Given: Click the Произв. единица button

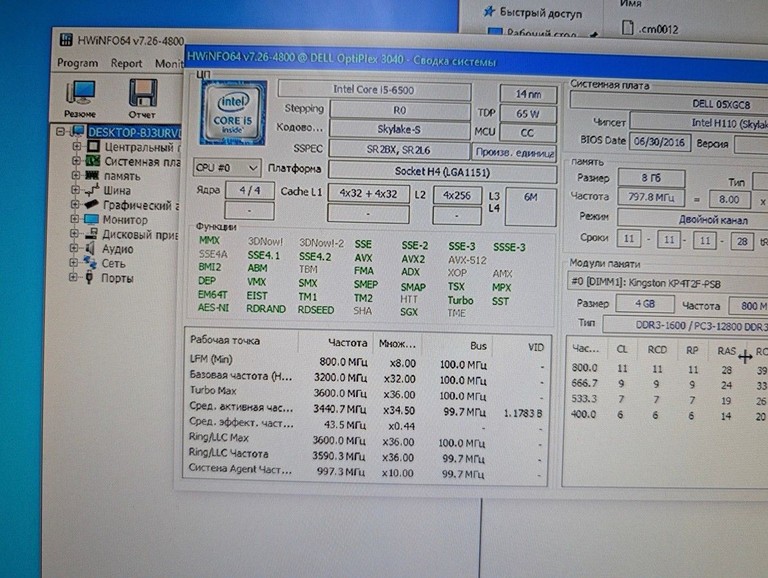Looking at the screenshot, I should [x=514, y=152].
